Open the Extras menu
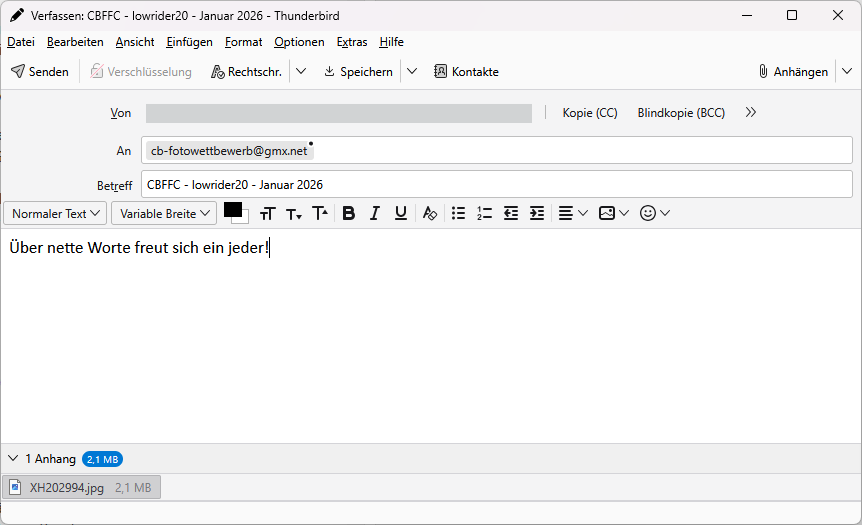 352,42
